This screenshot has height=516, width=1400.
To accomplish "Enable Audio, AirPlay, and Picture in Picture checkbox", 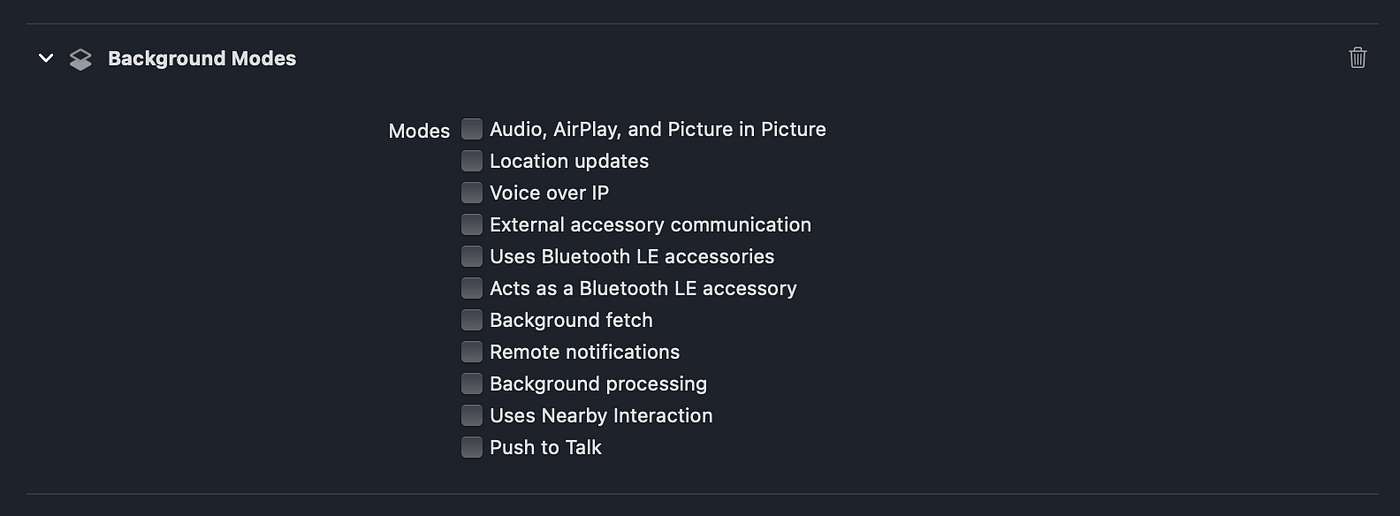I will click(x=472, y=129).
